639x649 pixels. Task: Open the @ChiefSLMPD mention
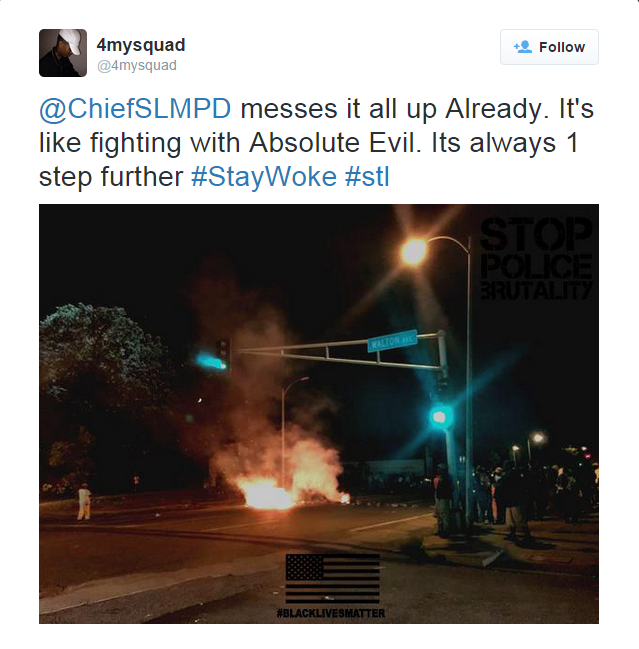(135, 109)
